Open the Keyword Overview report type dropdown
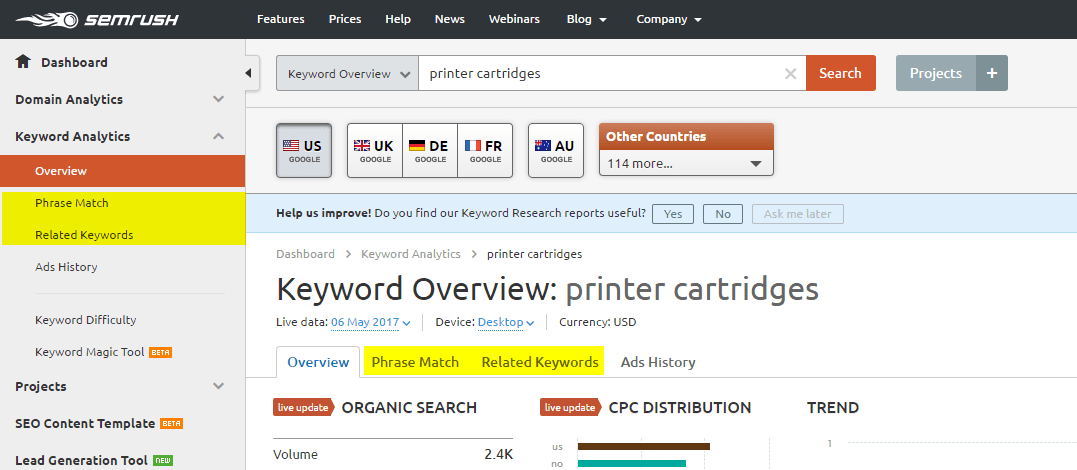 [348, 74]
